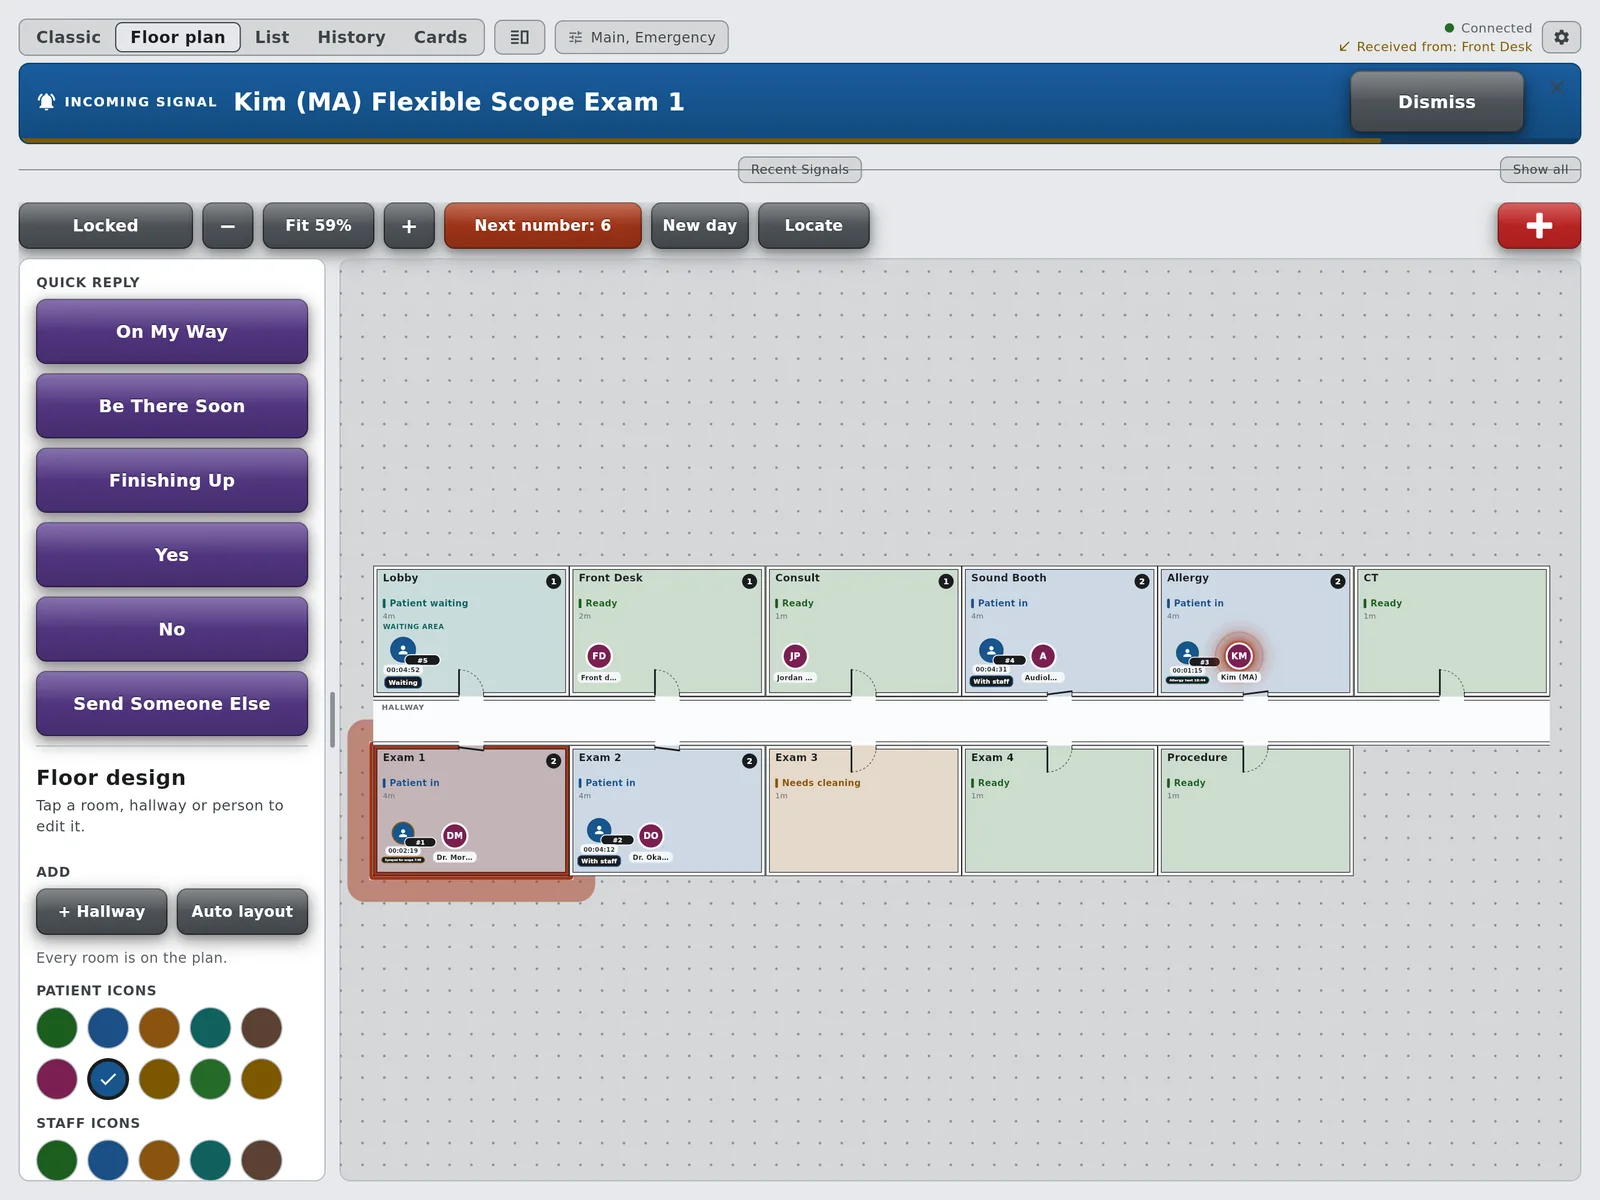Dismiss the incoming signal
This screenshot has height=1200, width=1600.
(1436, 102)
